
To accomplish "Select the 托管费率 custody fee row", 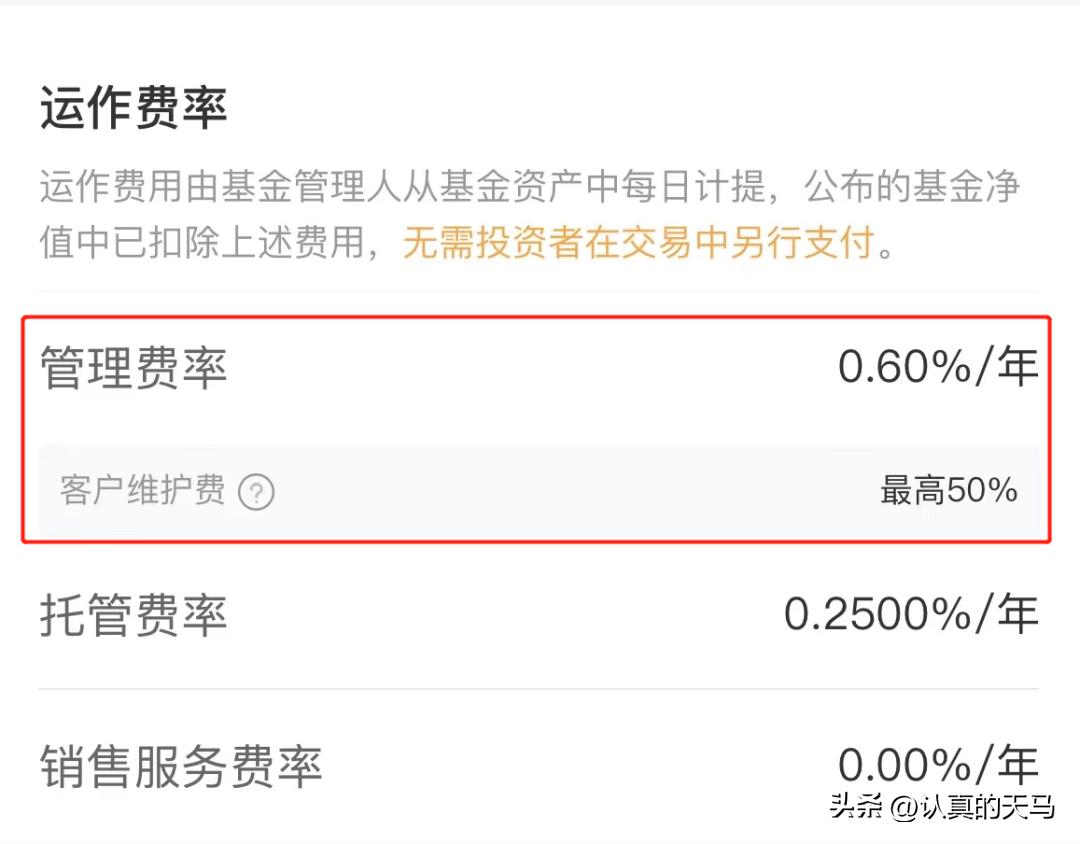I will tap(133, 616).
